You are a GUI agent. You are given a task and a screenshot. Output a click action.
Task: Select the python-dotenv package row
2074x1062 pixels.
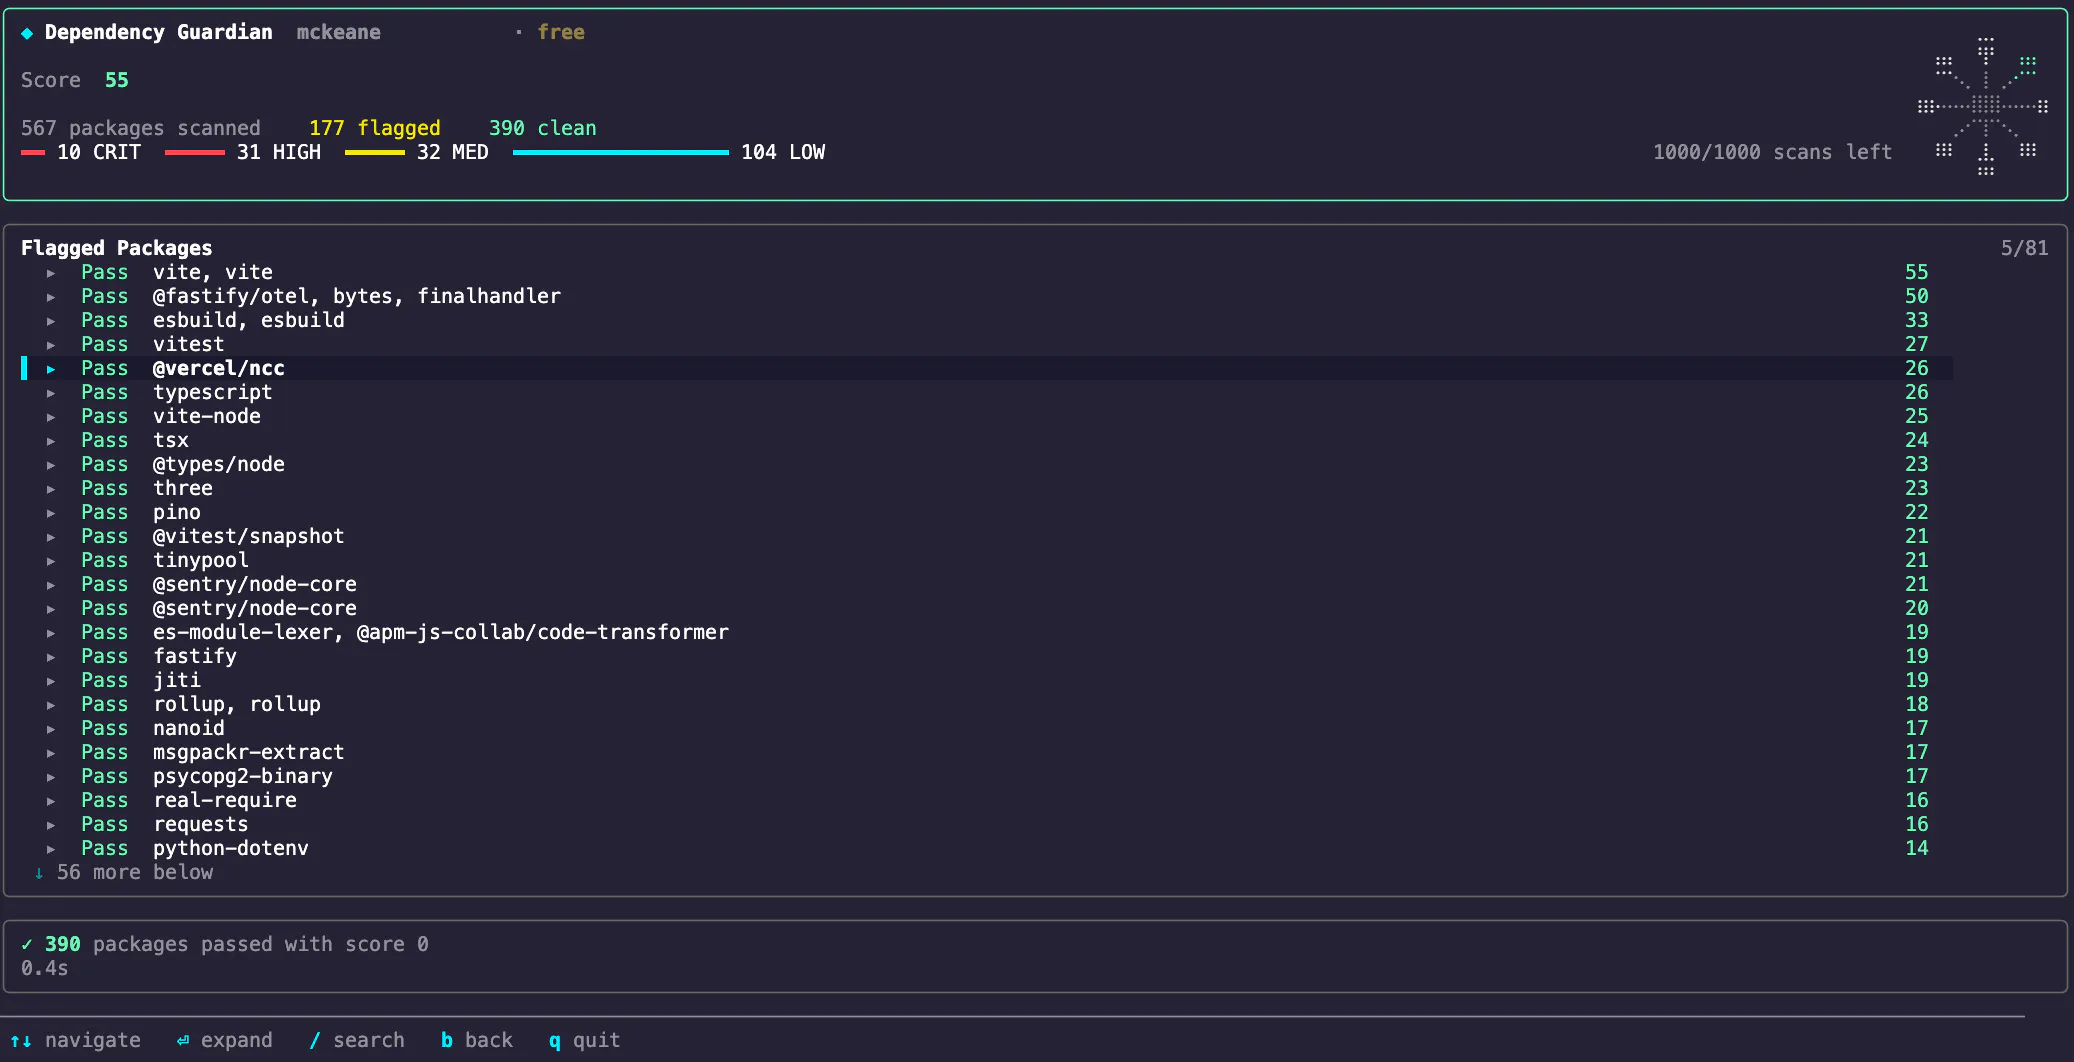point(986,848)
